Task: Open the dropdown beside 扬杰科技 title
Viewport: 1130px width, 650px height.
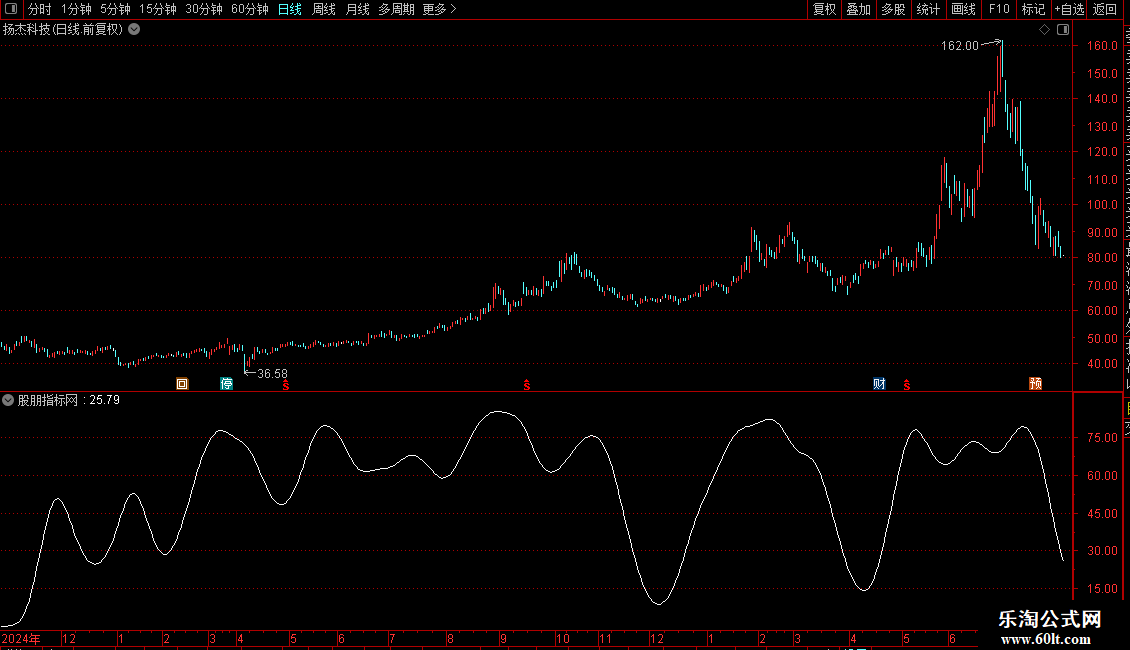Action: [134, 30]
